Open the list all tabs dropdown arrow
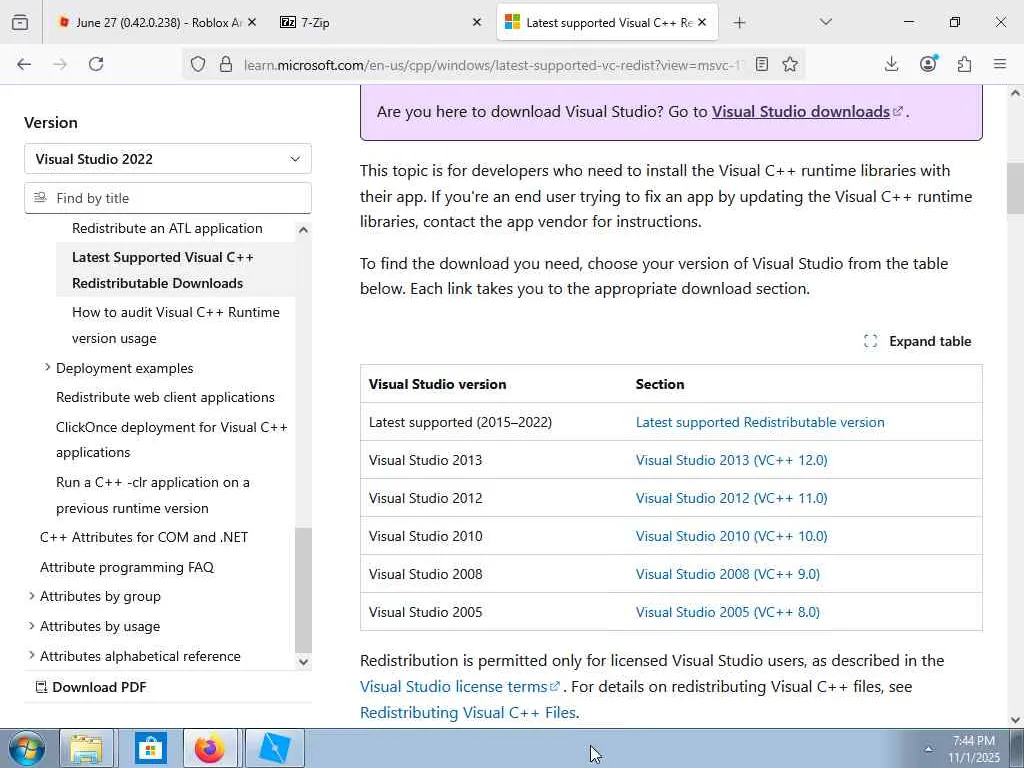Screen dimensions: 1024x768 [825, 22]
